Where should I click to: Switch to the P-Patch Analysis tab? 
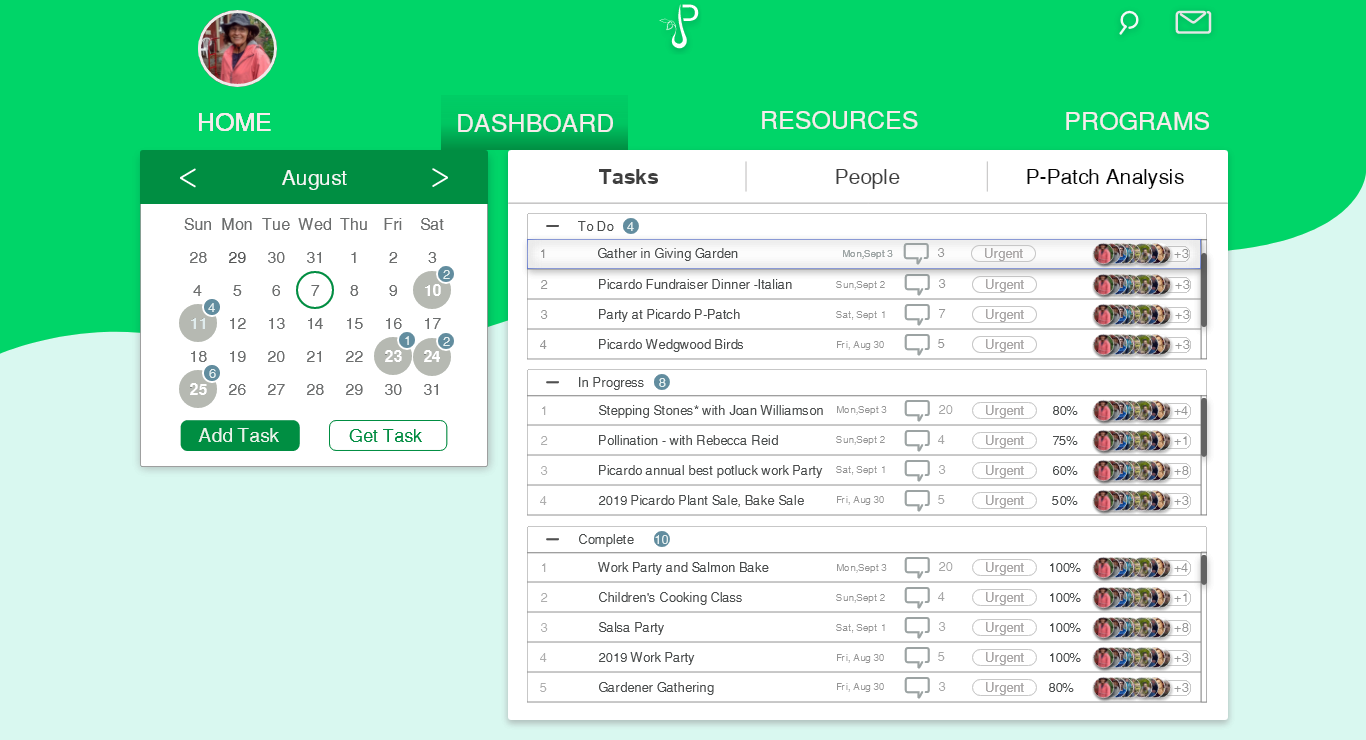(1105, 177)
